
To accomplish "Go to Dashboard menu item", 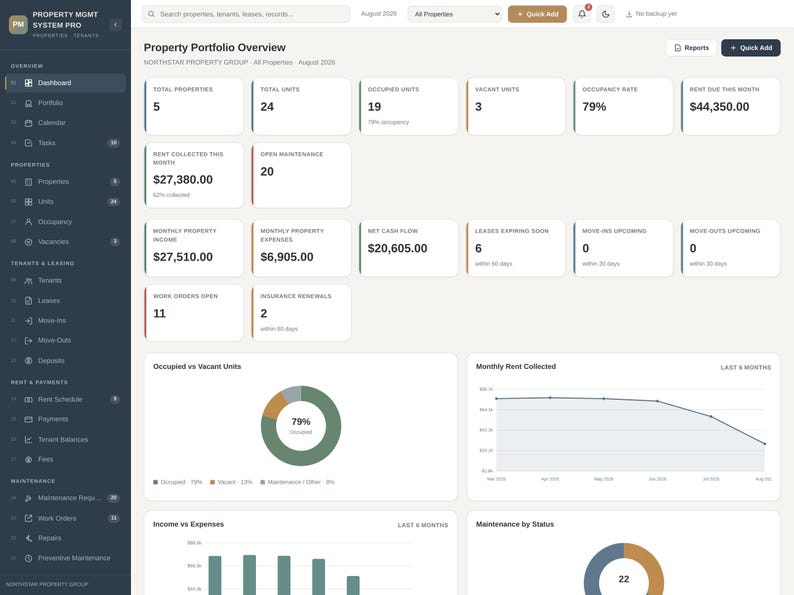I will (x=65, y=83).
